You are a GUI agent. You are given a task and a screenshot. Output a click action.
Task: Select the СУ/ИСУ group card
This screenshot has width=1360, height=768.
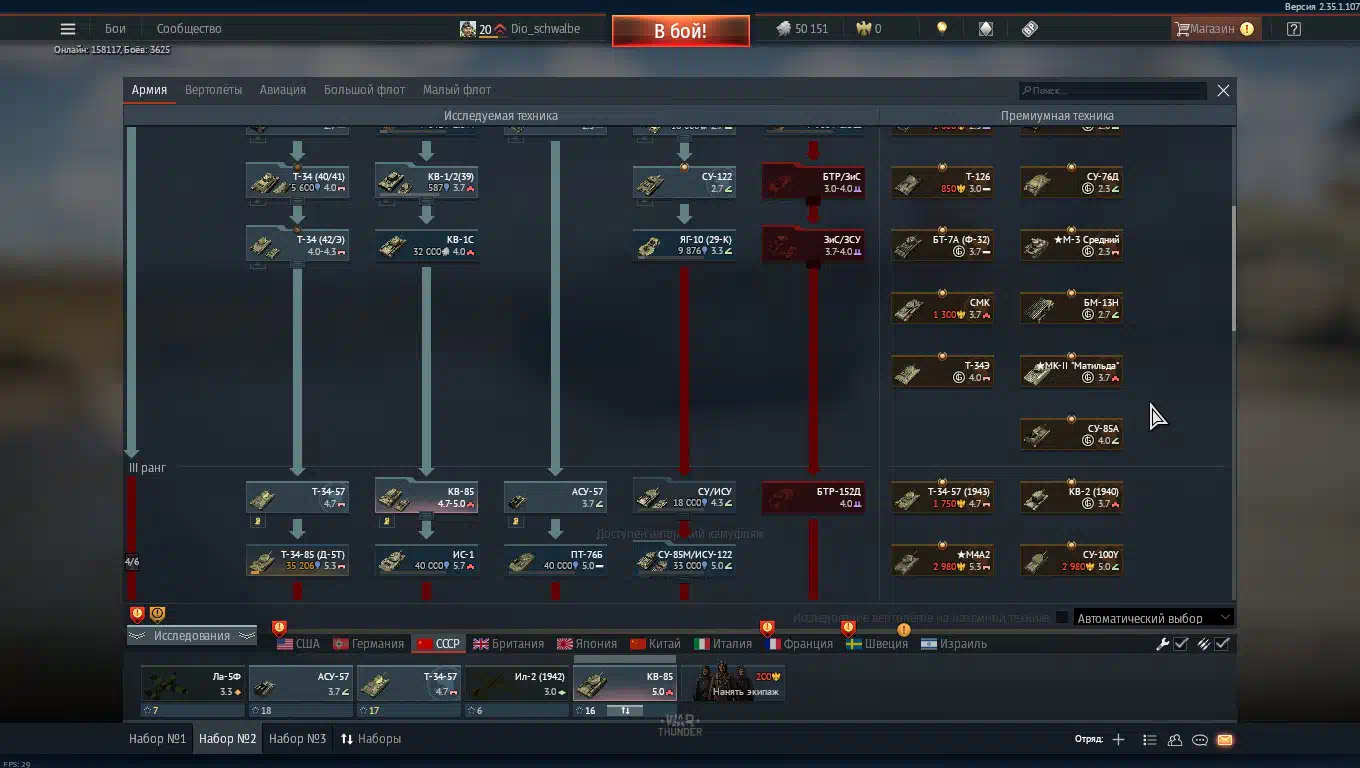click(684, 497)
